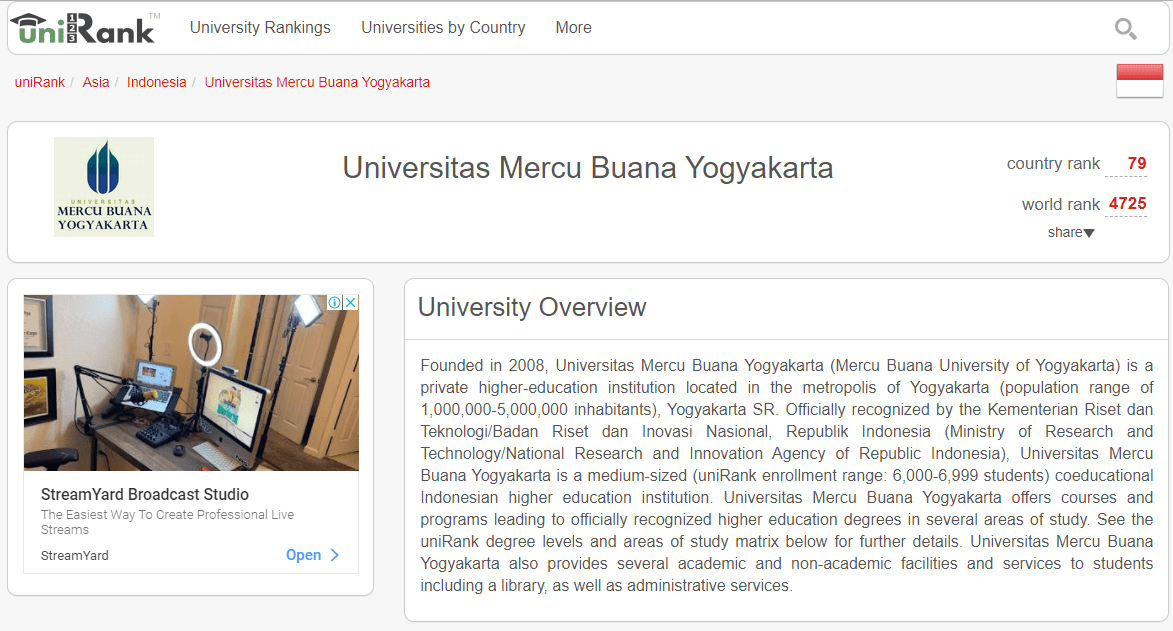Click the chevron arrow beside Open
The image size is (1173, 631).
point(334,555)
